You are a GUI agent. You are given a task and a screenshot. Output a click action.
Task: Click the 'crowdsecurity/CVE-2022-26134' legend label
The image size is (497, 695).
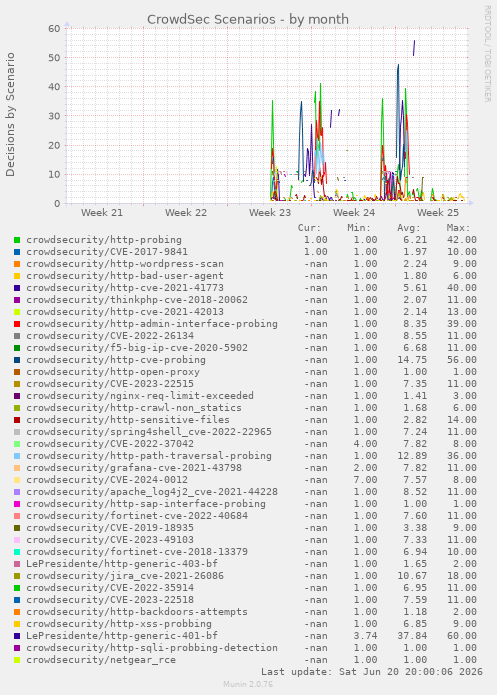pyautogui.click(x=110, y=336)
